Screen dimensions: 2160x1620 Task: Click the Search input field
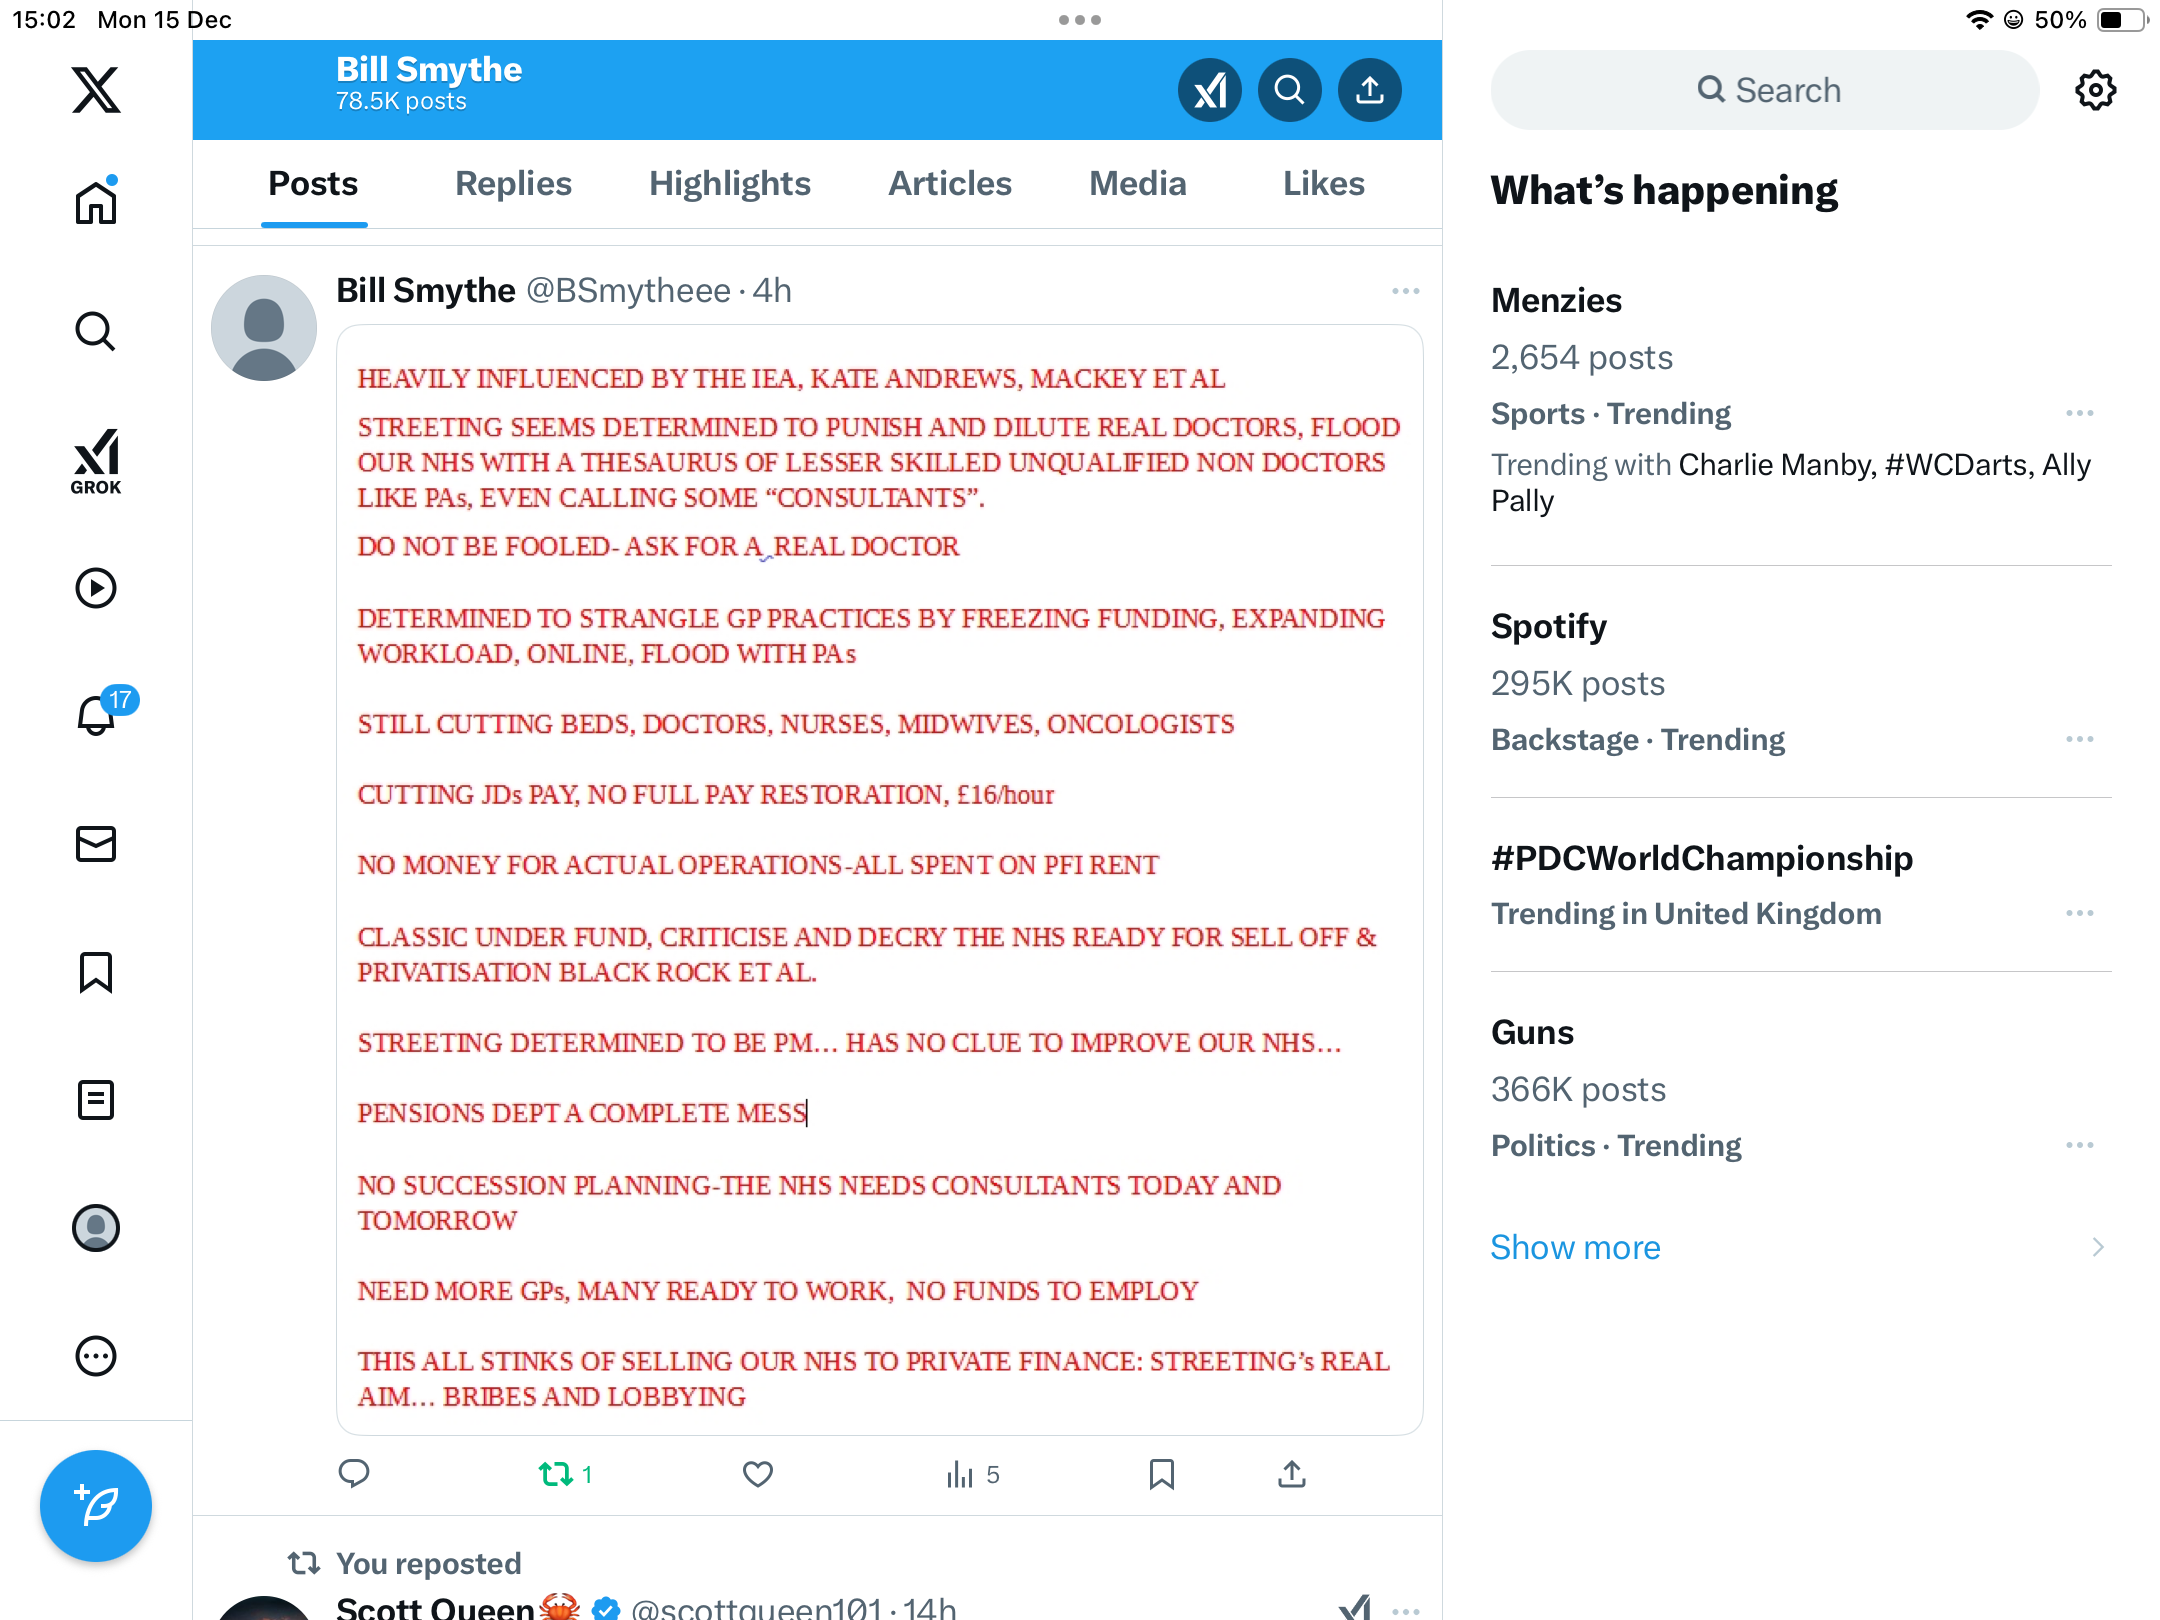click(x=1765, y=90)
